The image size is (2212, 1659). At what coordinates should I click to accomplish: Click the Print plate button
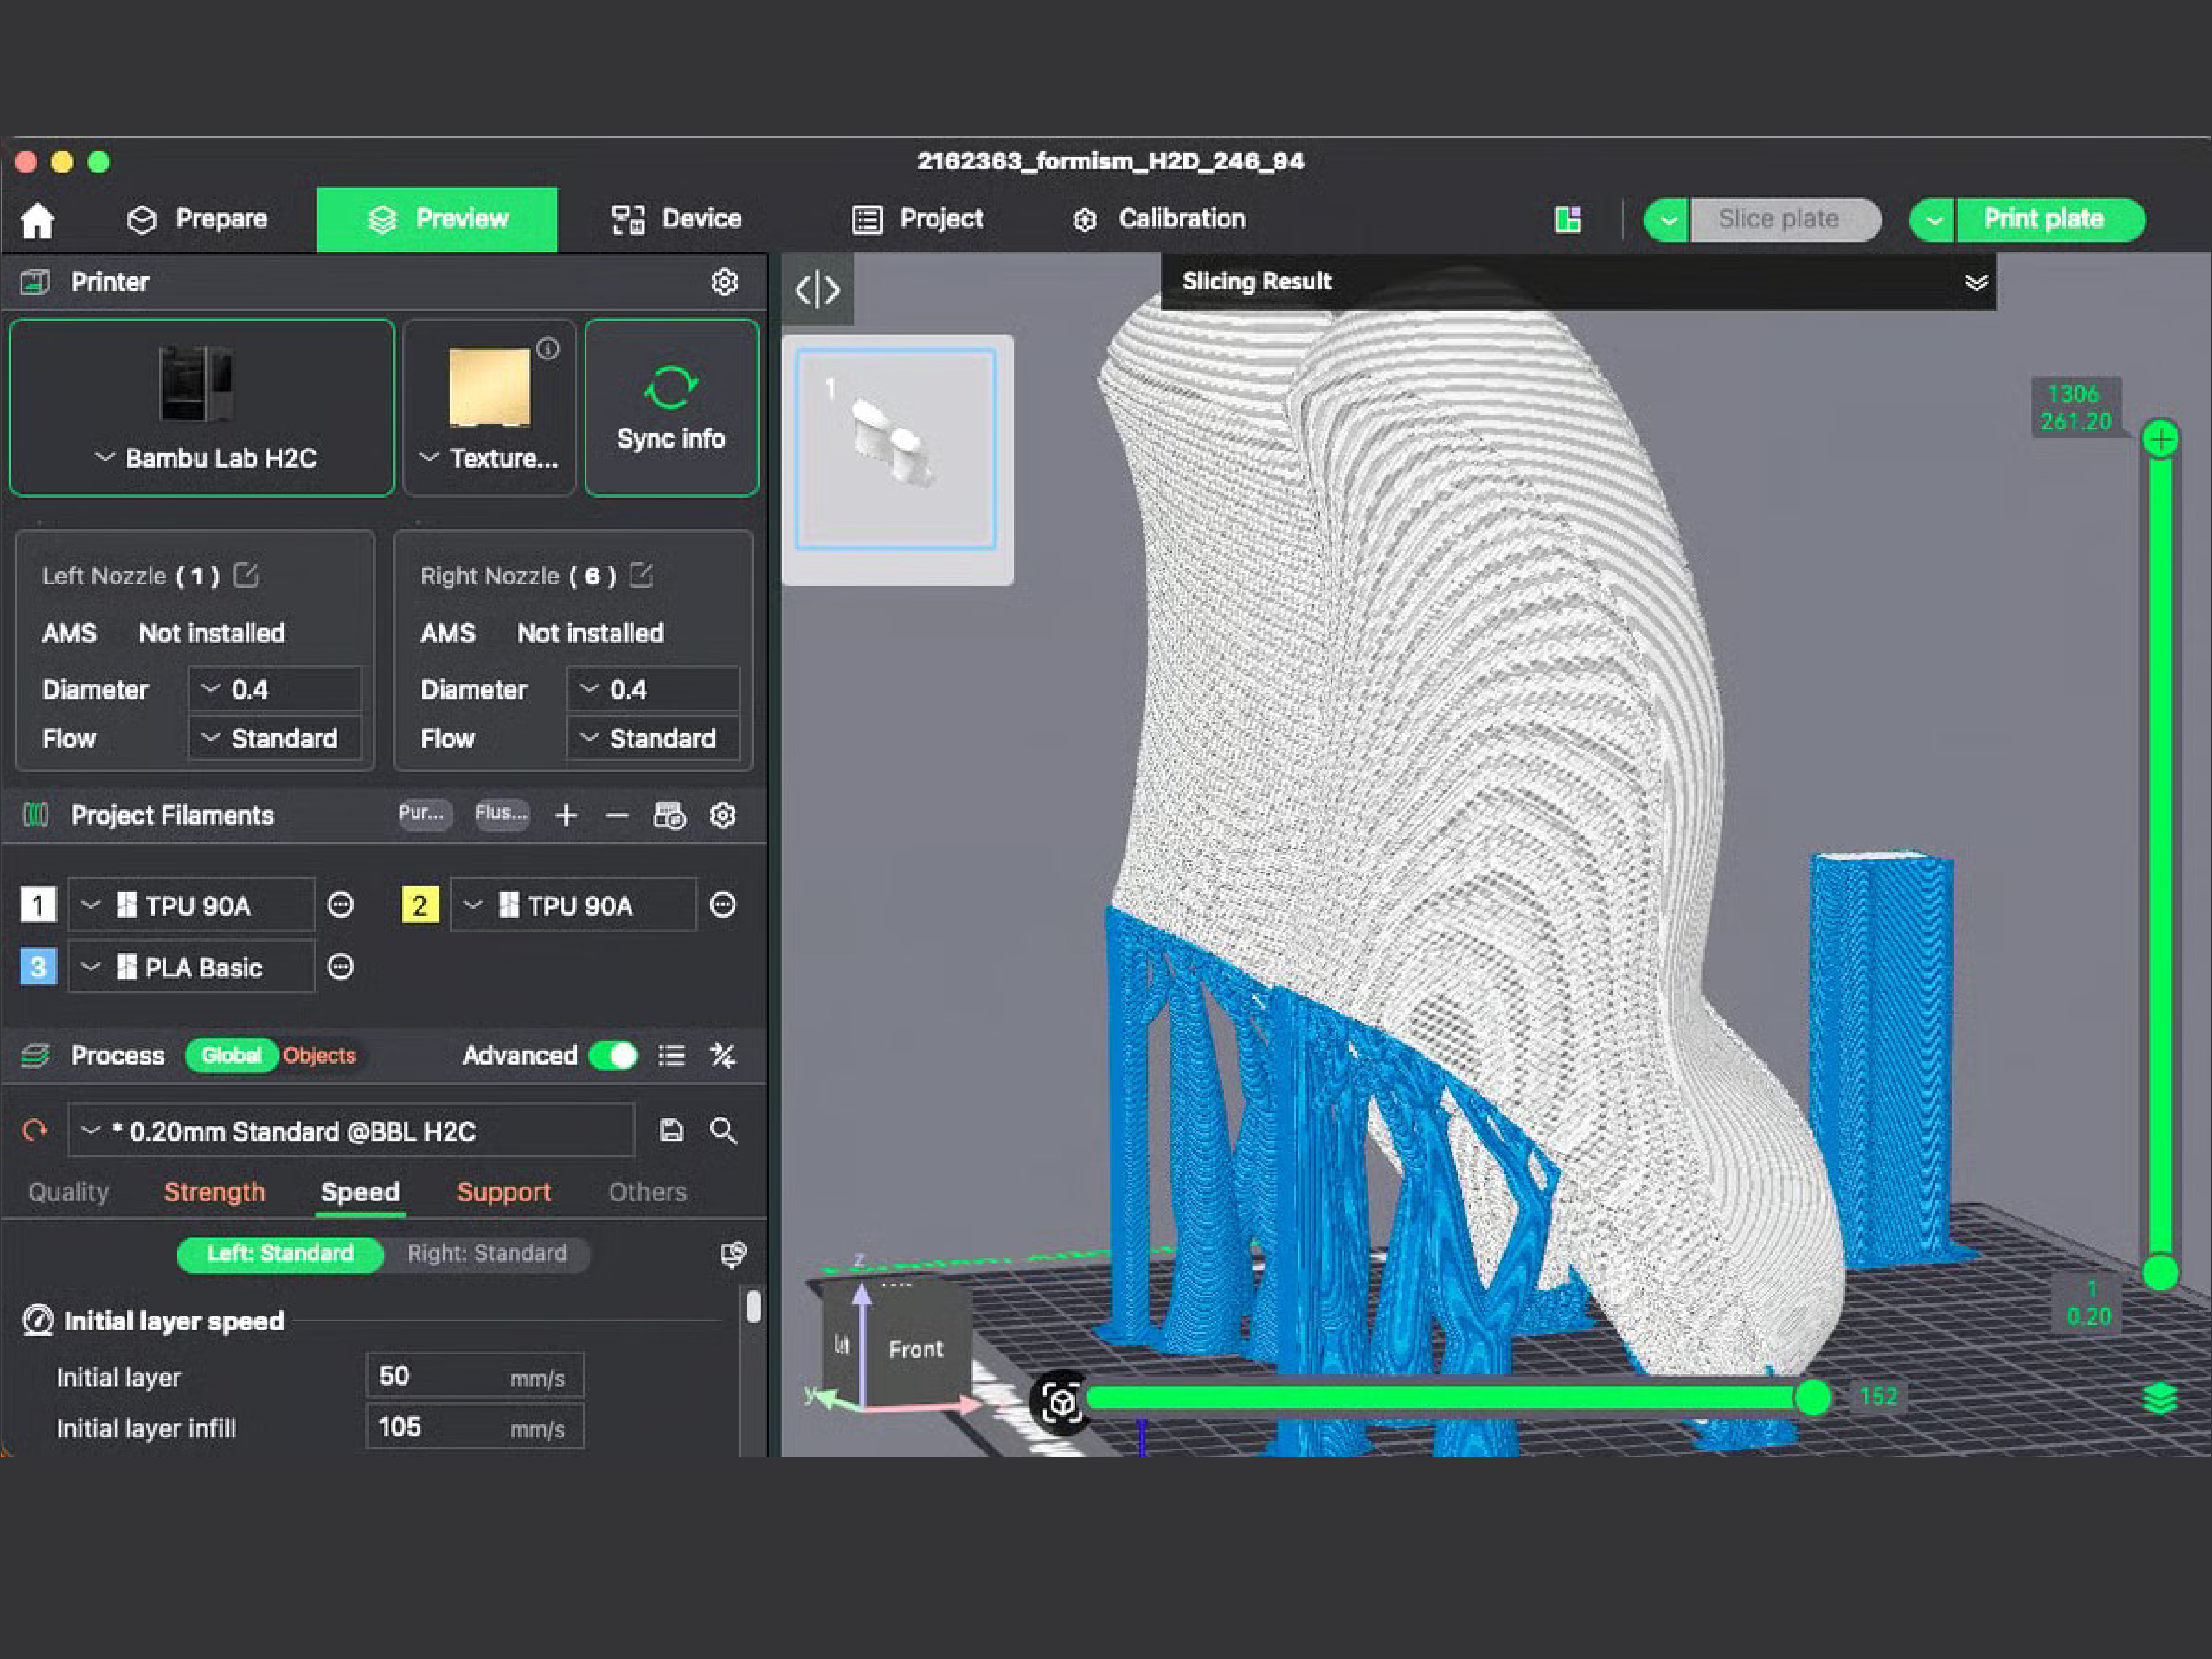tap(2050, 220)
